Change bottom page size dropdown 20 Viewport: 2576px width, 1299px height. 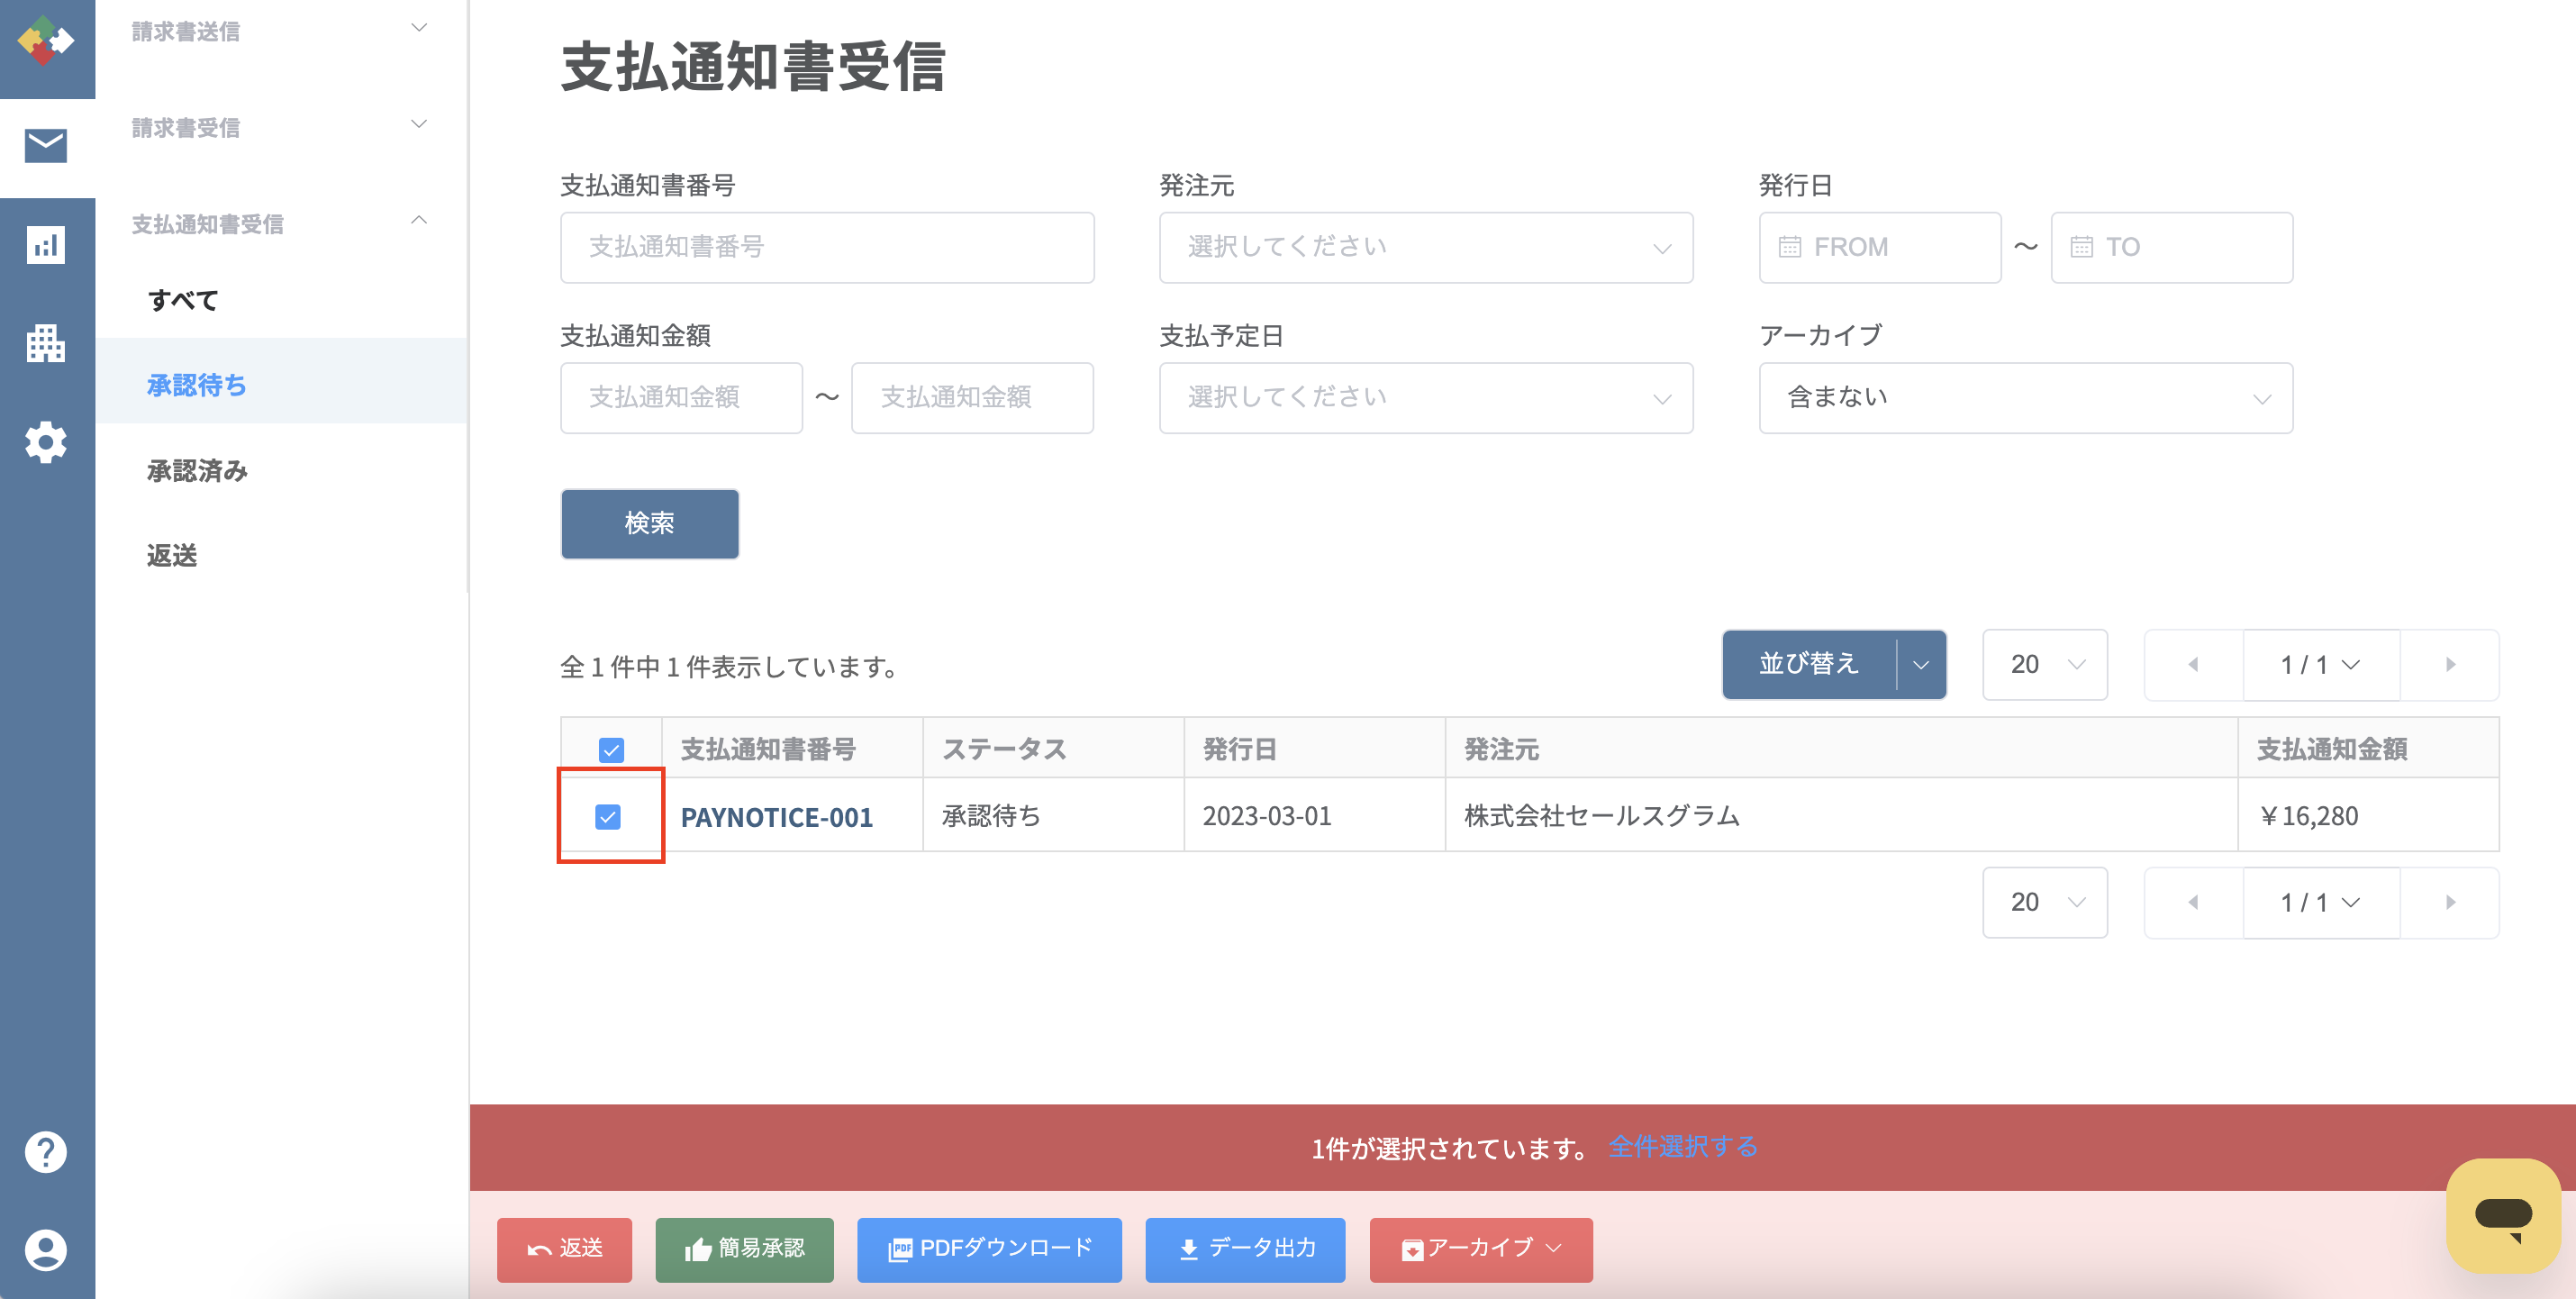click(x=2045, y=903)
